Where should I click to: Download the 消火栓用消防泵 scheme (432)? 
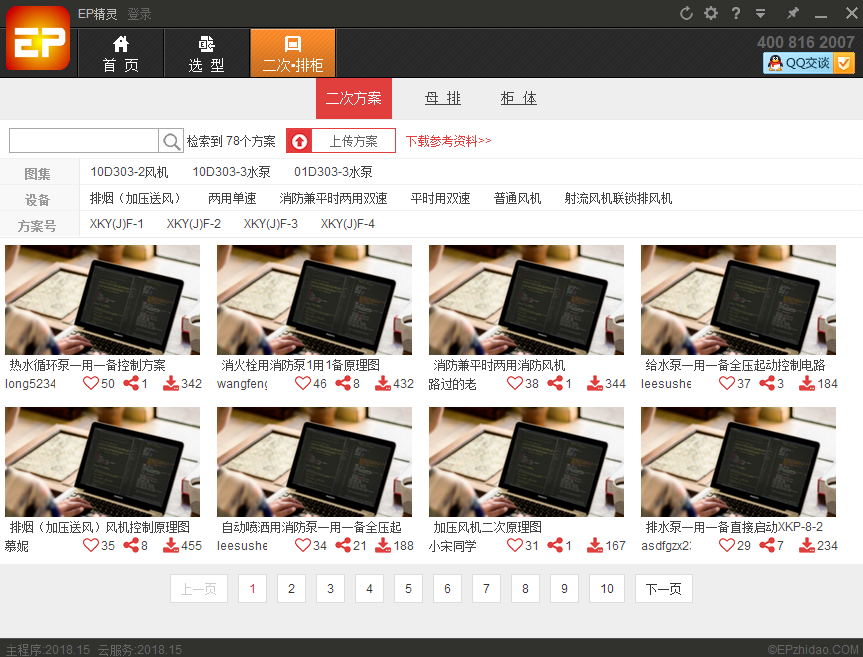383,383
